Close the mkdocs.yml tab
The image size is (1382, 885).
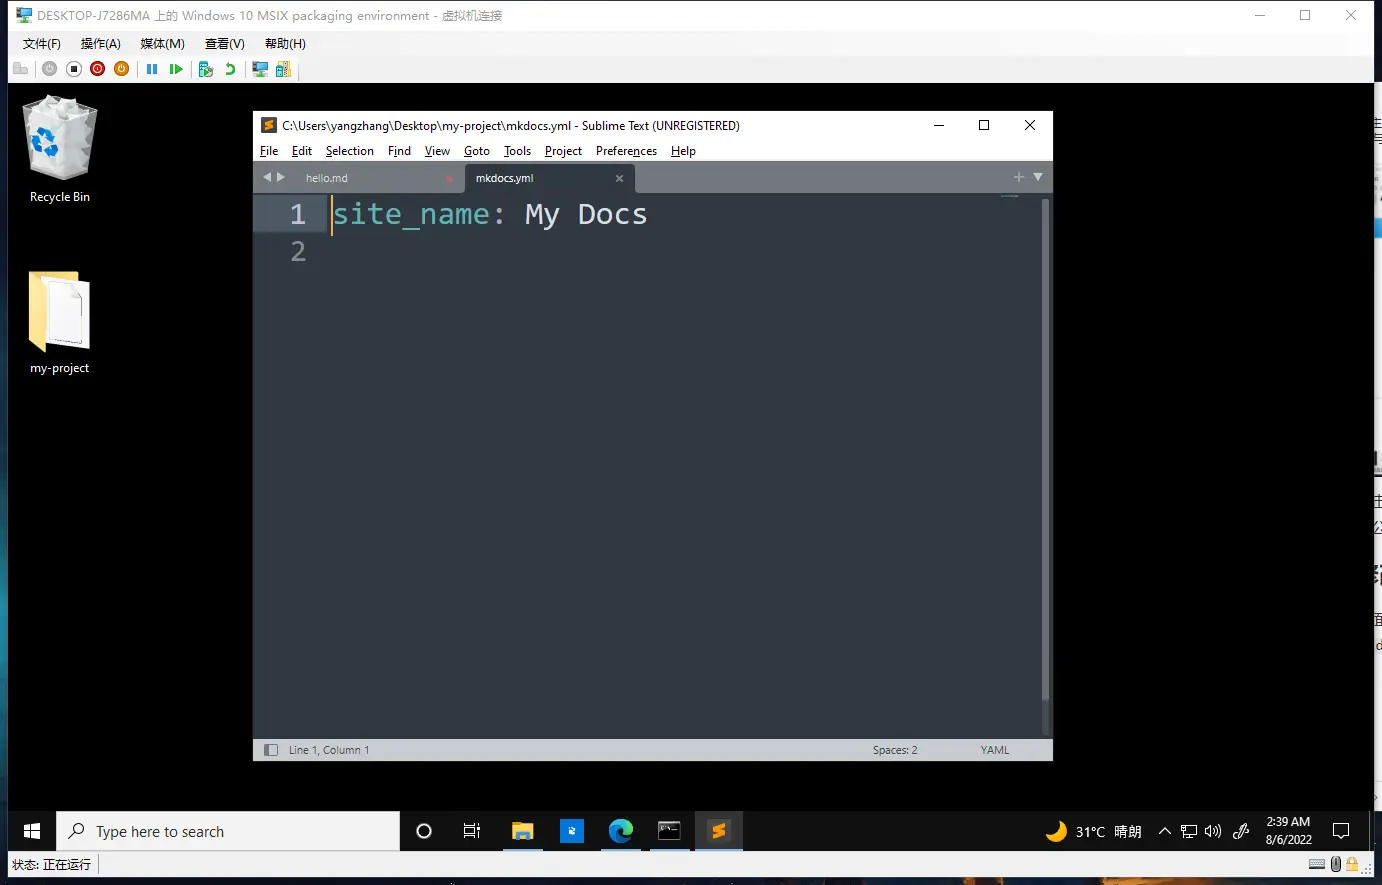point(619,178)
